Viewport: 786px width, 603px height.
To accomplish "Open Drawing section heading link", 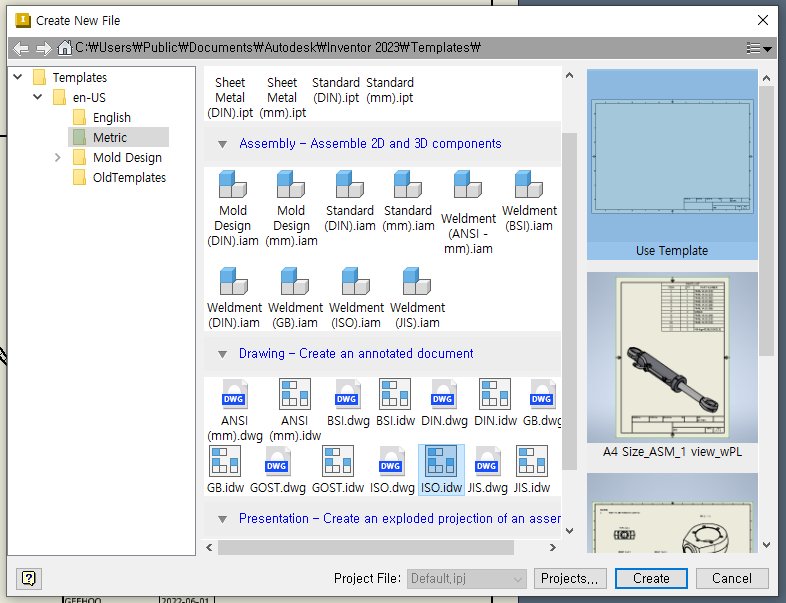I will coord(356,354).
